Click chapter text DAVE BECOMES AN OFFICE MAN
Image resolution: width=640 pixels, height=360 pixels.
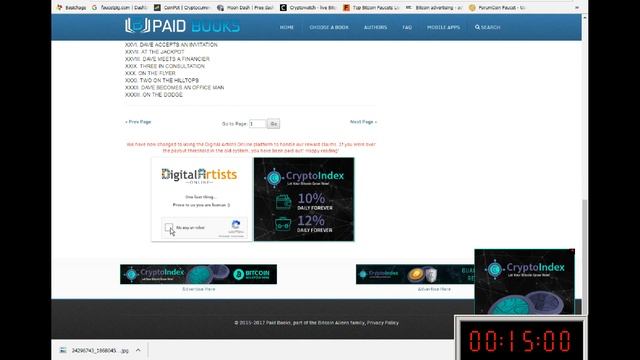(182, 87)
